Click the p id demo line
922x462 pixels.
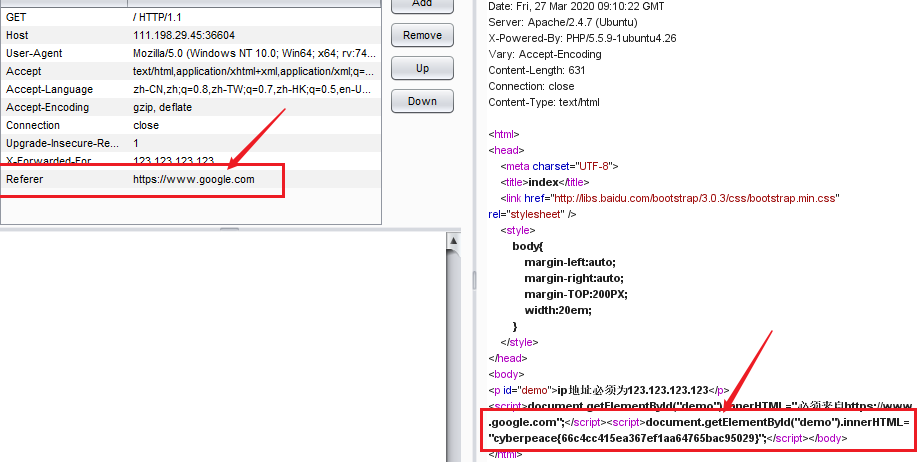tap(609, 390)
